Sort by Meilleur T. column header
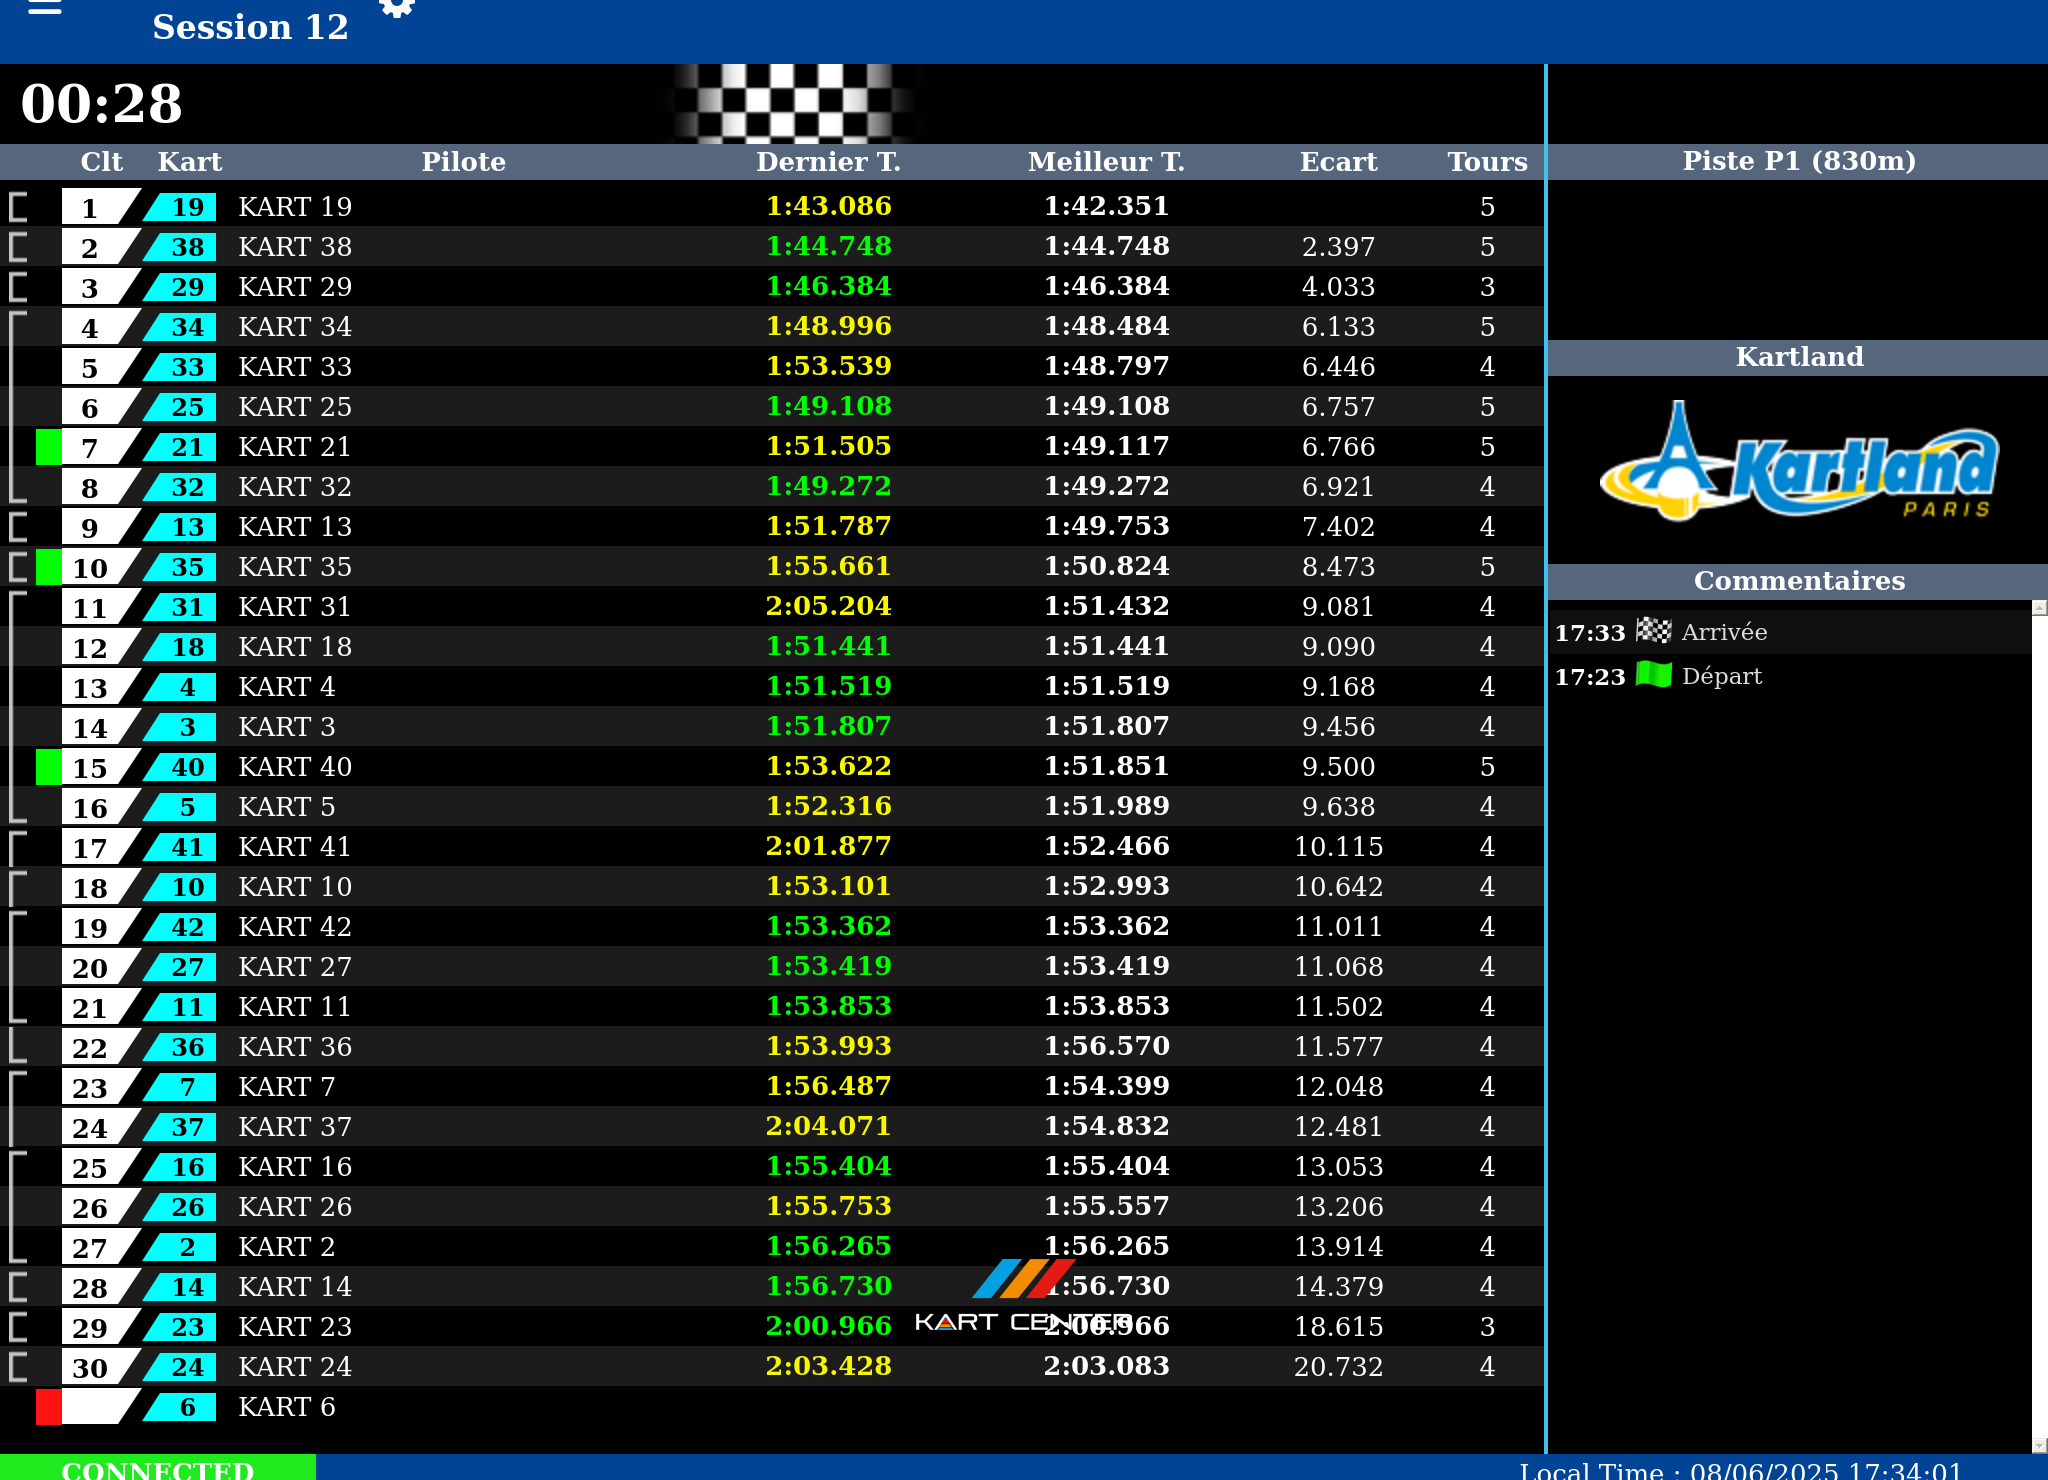This screenshot has height=1480, width=2048. click(1106, 162)
